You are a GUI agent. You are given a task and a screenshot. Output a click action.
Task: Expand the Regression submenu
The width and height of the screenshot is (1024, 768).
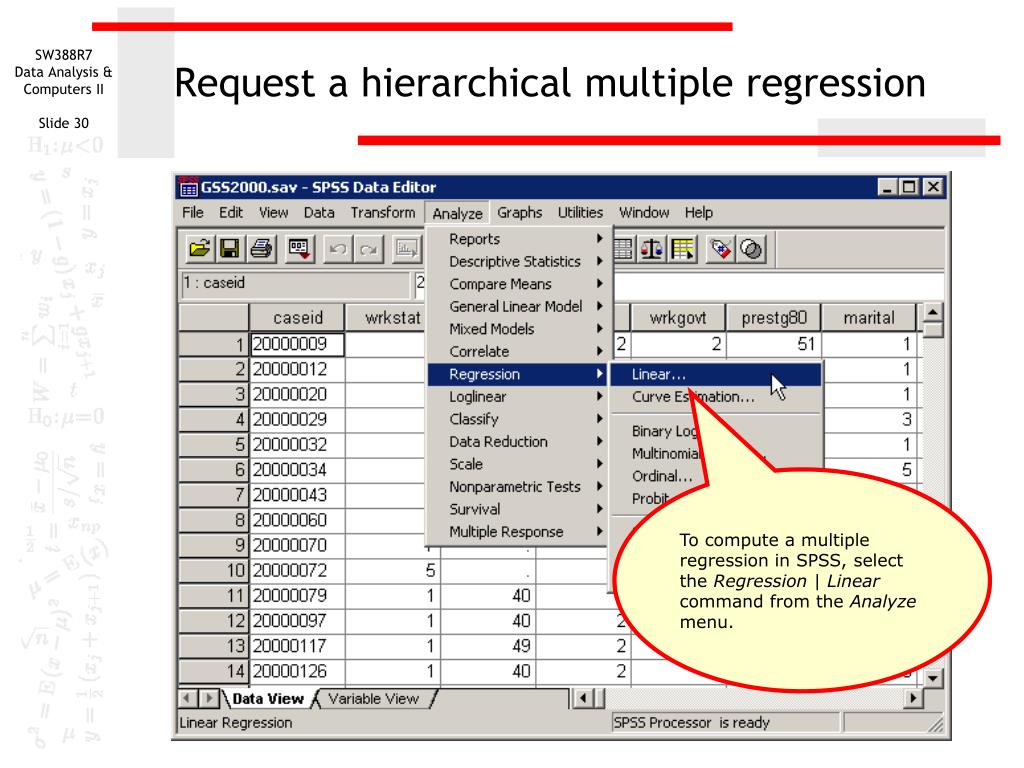click(519, 374)
